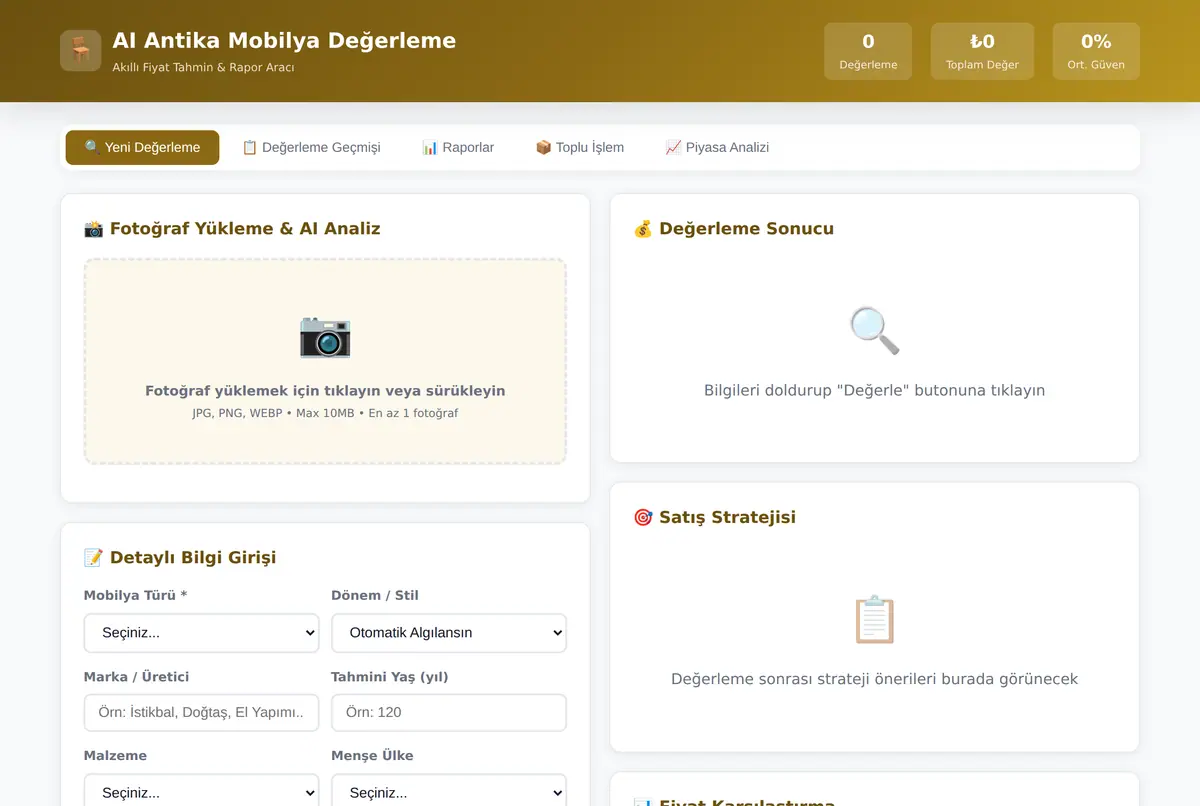Click the AI Antika Mobilya Değerleme title
Image resolution: width=1200 pixels, height=806 pixels.
[x=284, y=41]
